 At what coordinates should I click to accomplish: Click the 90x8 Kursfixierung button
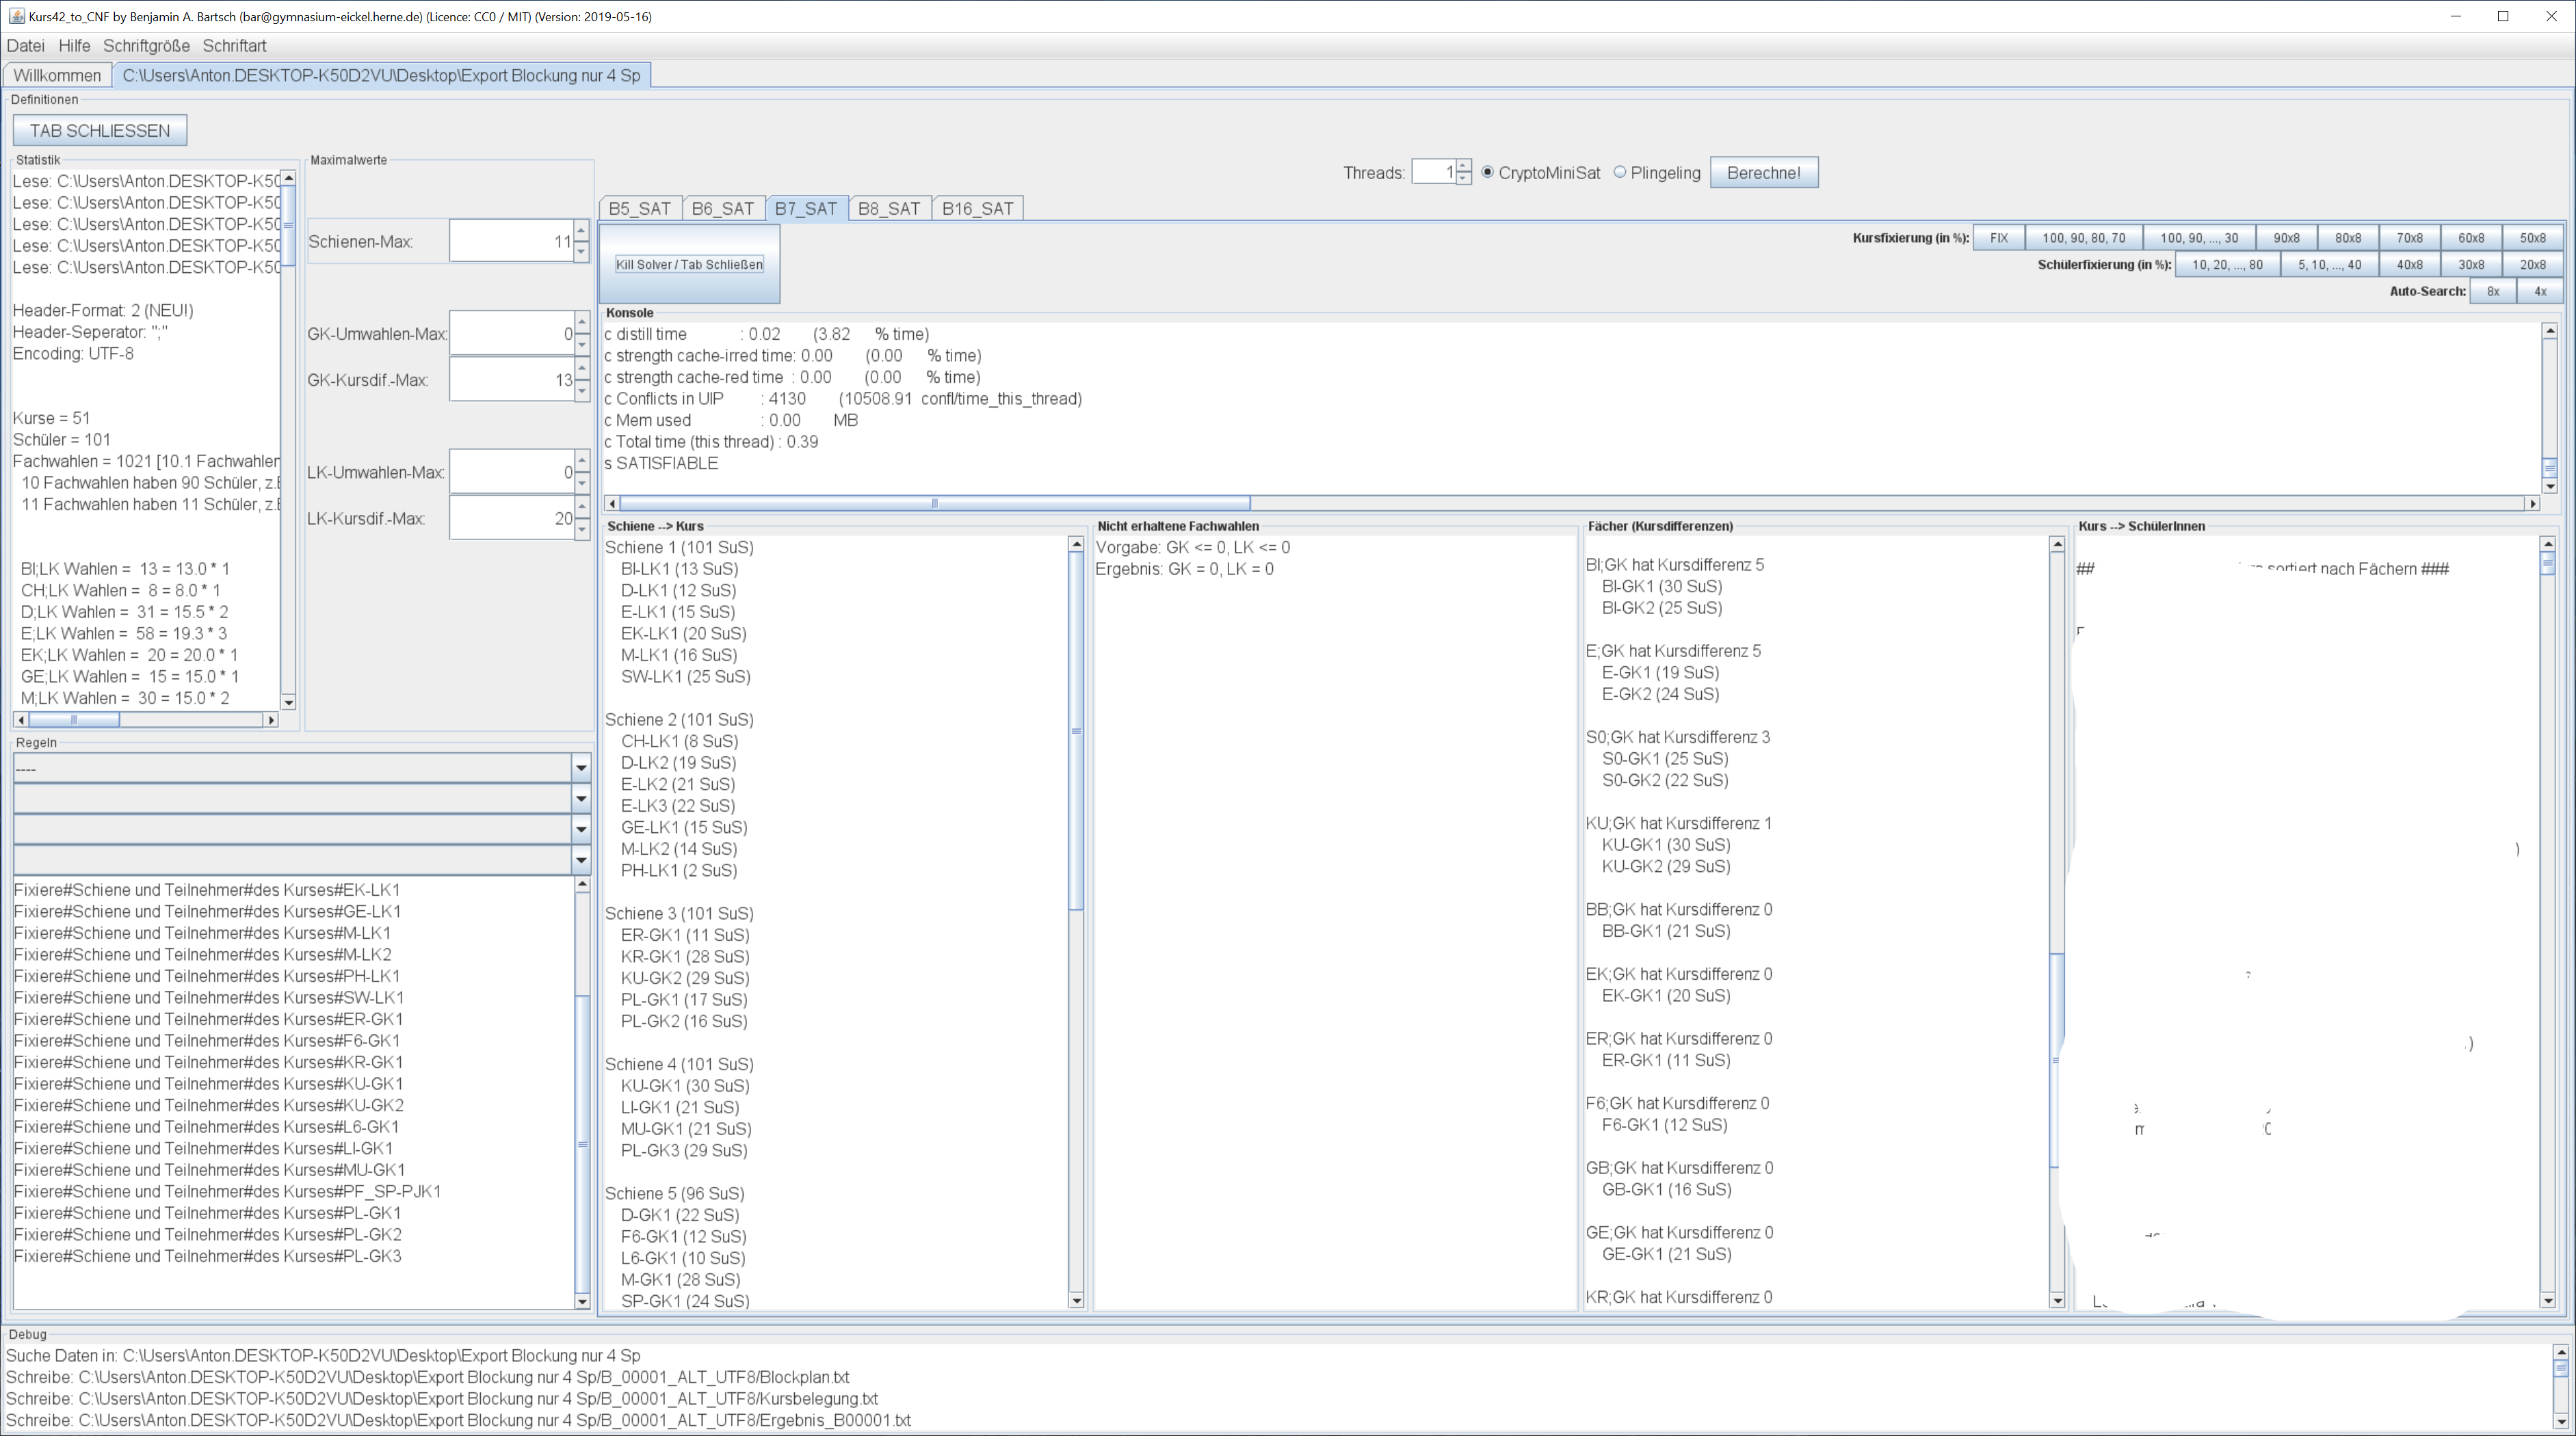[x=2286, y=238]
